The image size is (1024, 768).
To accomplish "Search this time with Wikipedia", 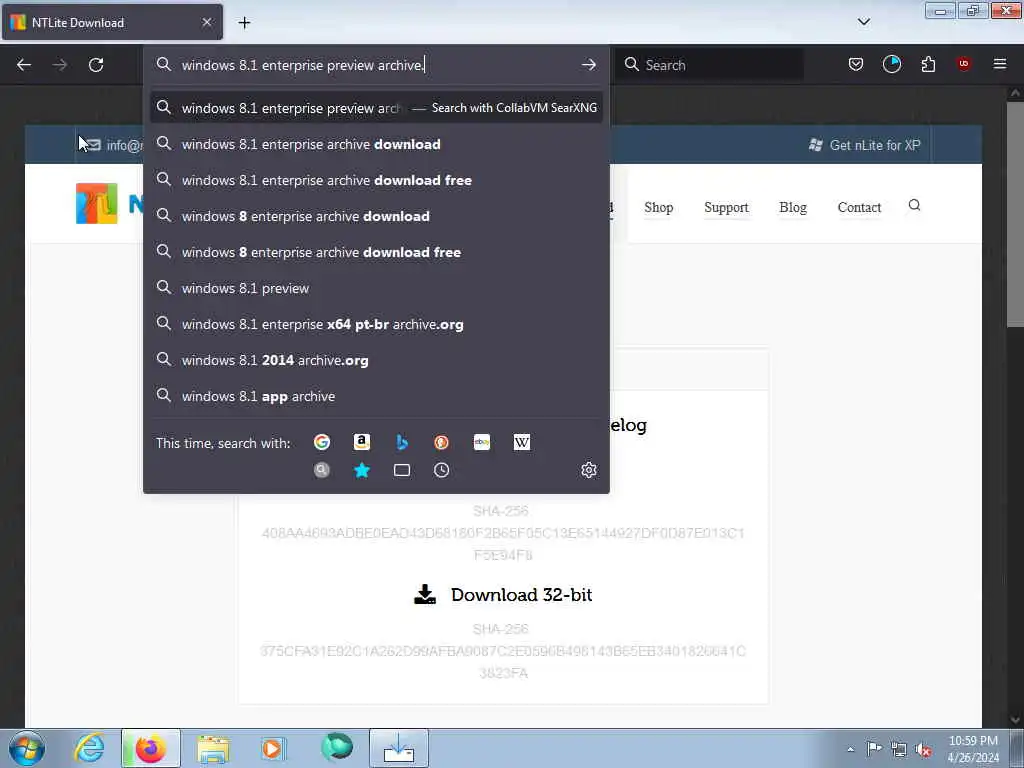I will [x=522, y=442].
